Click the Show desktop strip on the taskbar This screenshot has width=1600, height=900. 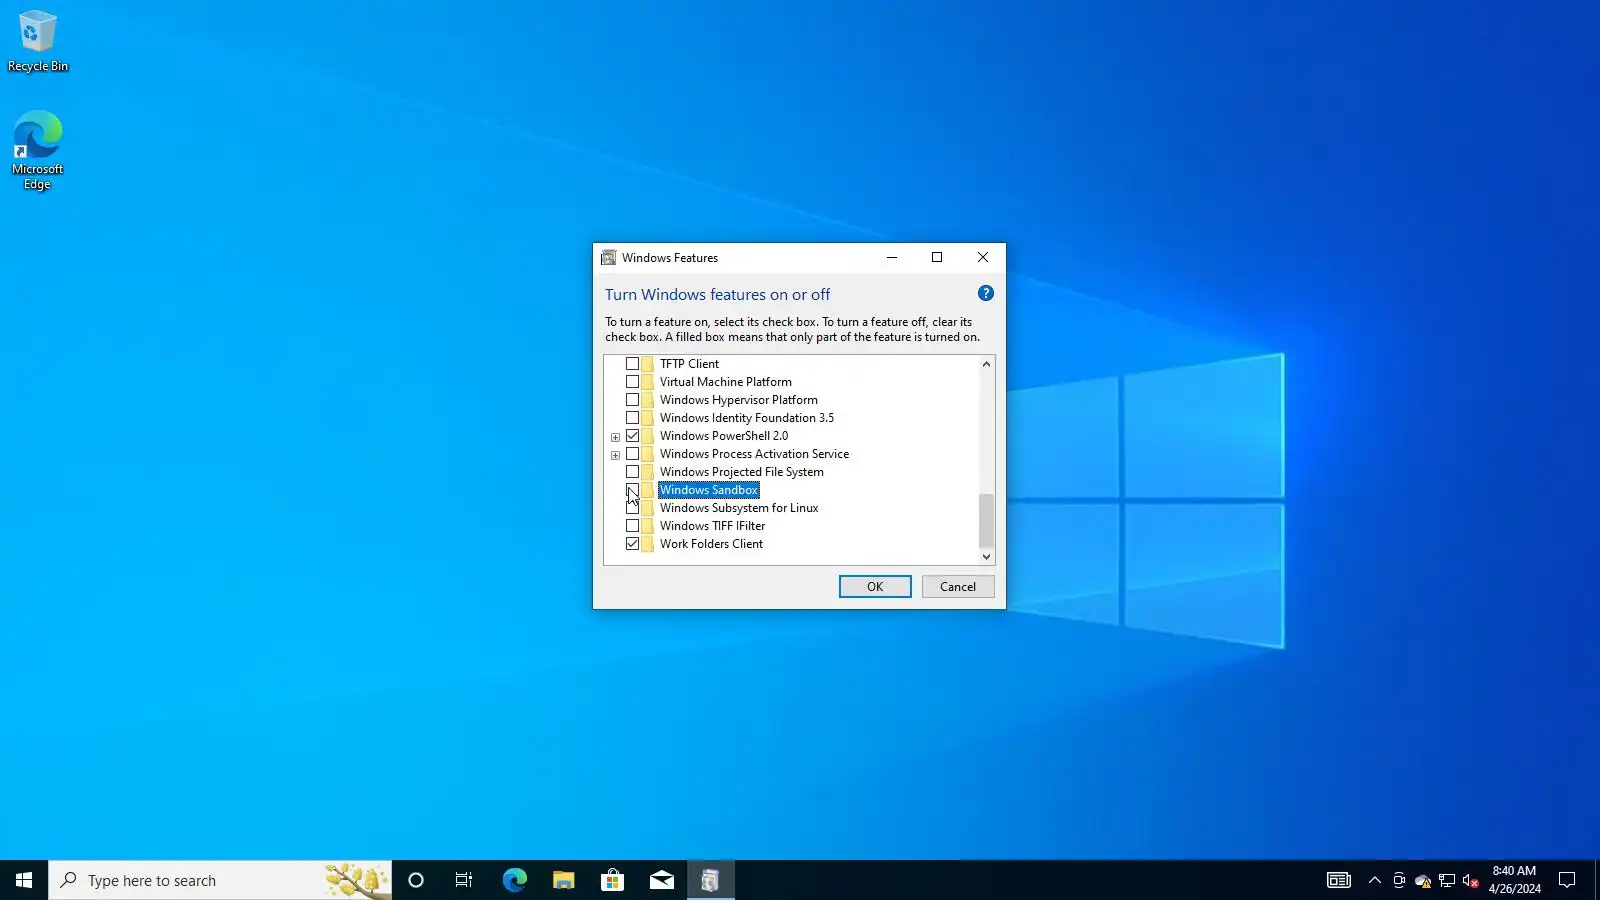tap(1597, 880)
